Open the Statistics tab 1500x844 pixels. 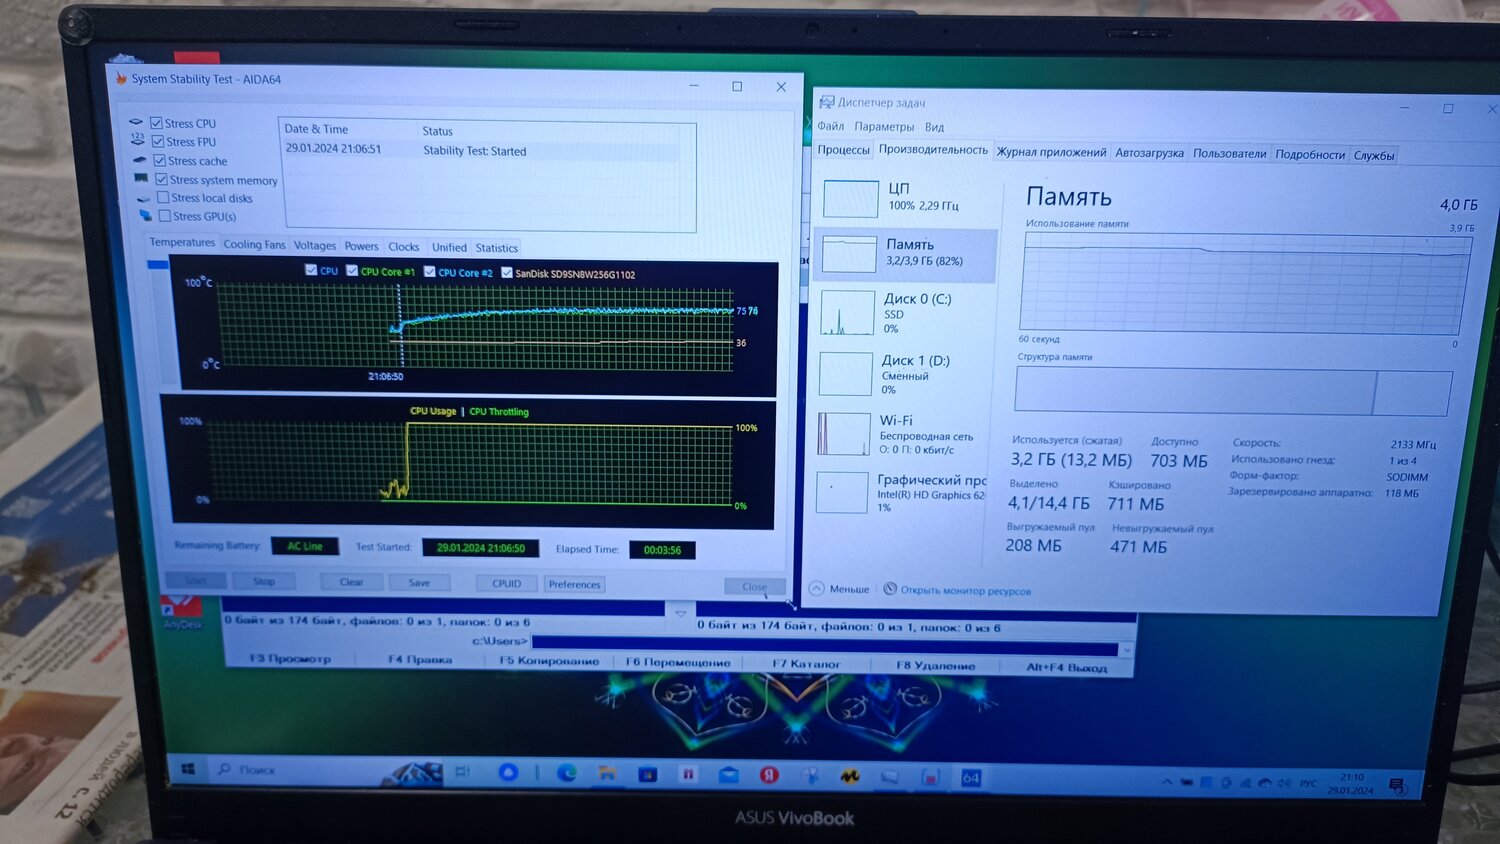tap(496, 248)
